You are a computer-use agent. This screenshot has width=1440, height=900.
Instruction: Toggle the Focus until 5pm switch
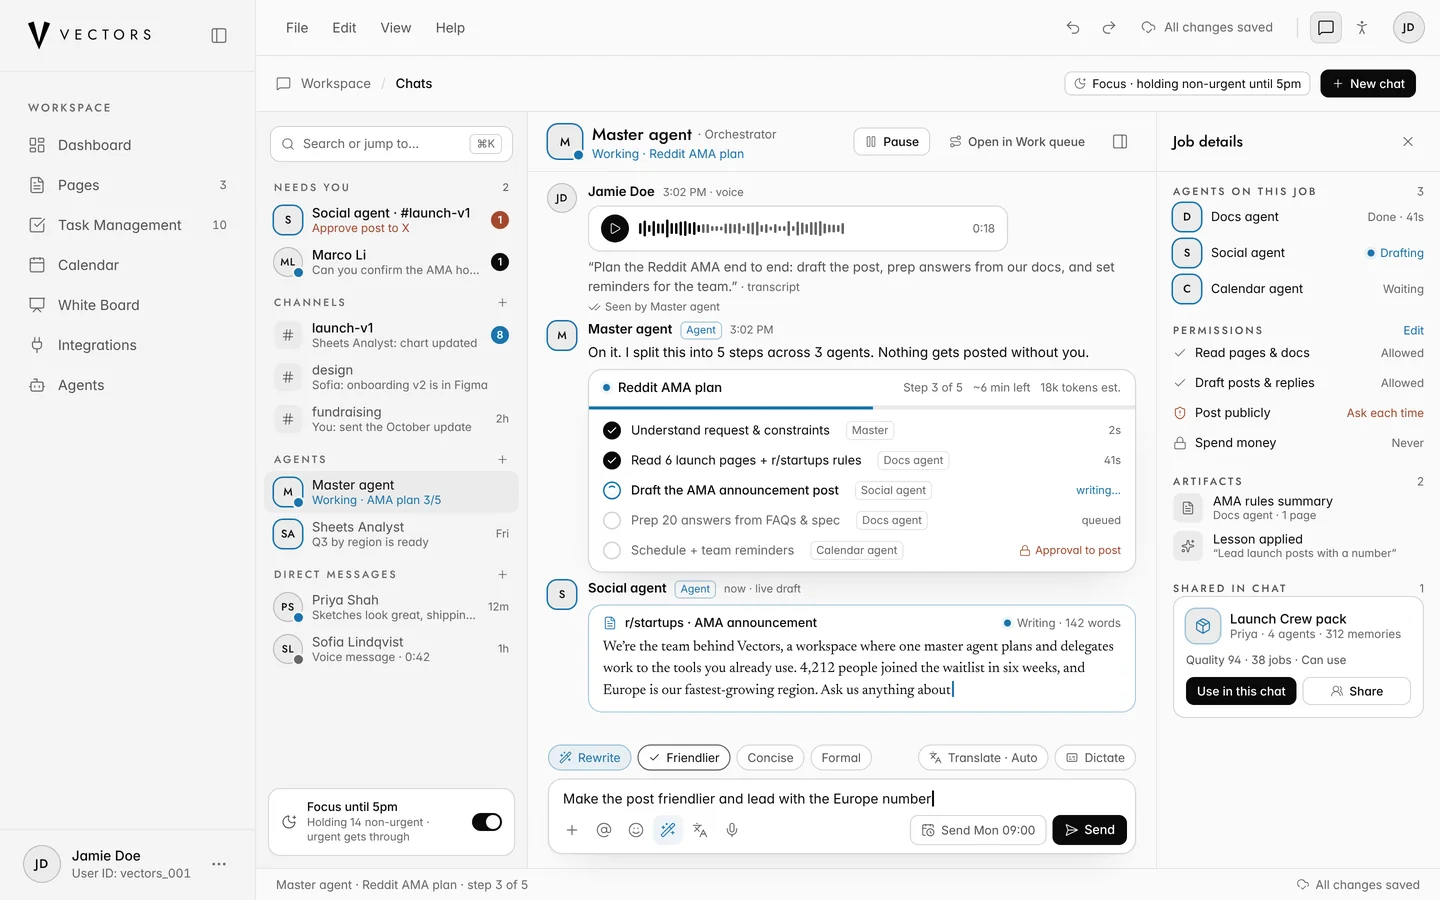point(487,822)
